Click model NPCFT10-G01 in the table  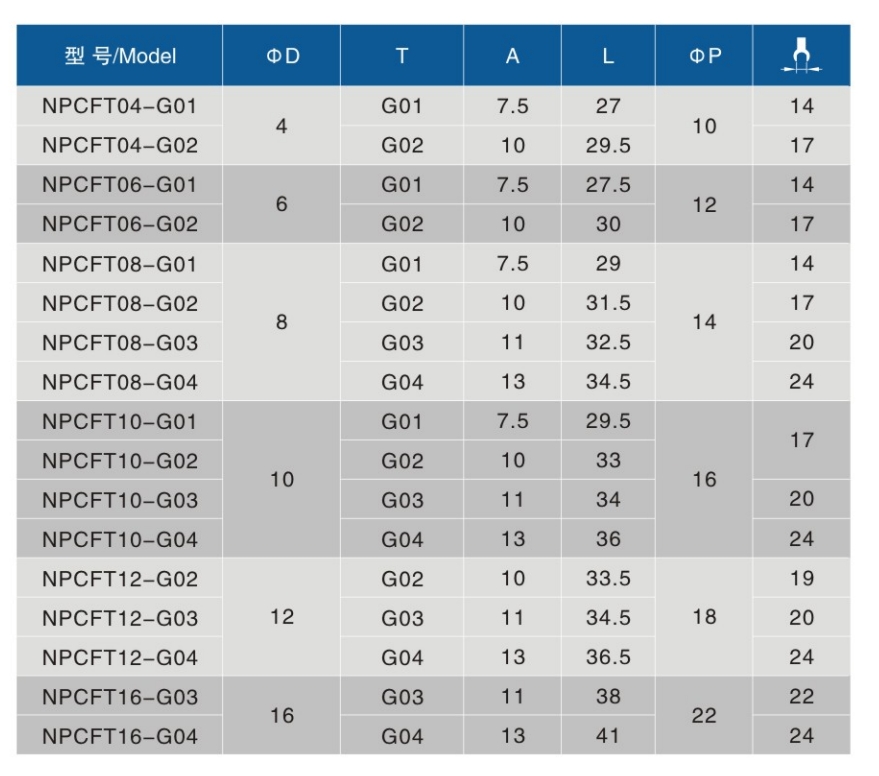tap(120, 421)
